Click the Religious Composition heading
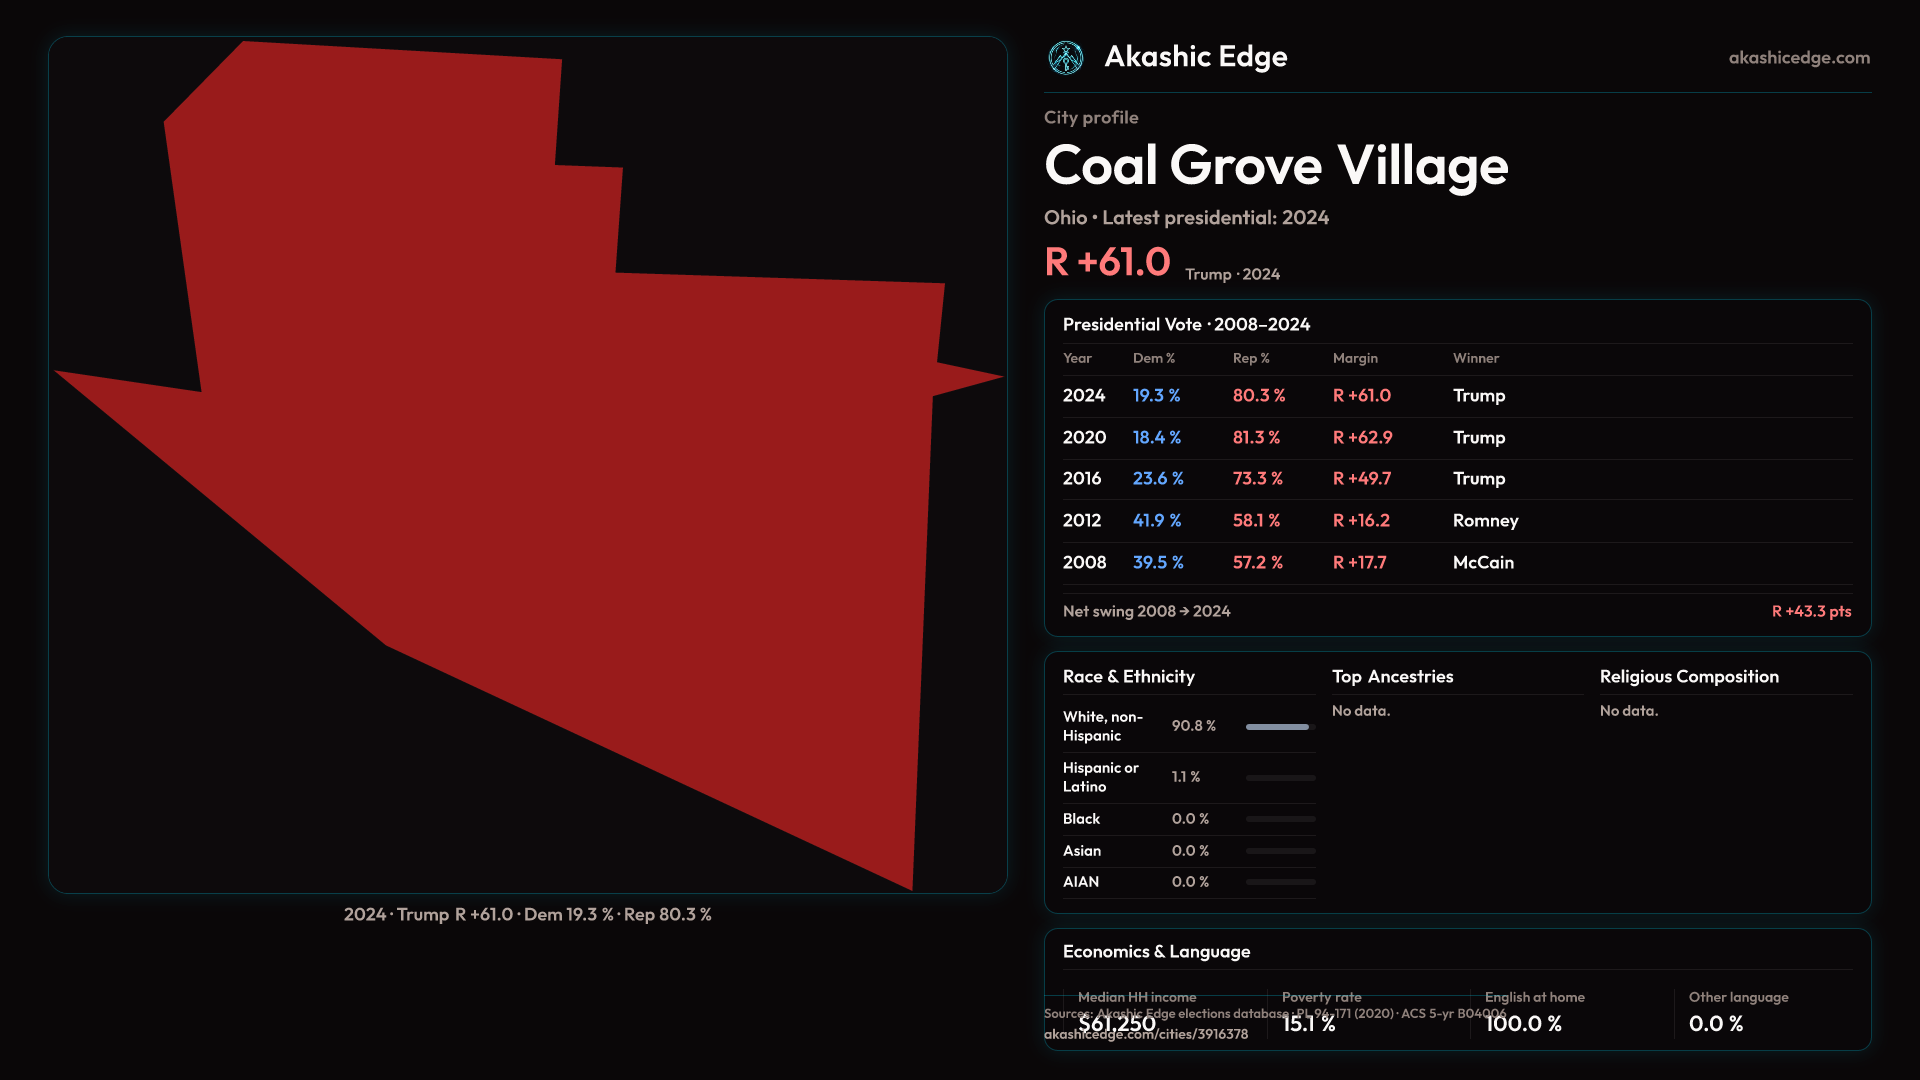Screen dimensions: 1920x1080 [x=1688, y=677]
